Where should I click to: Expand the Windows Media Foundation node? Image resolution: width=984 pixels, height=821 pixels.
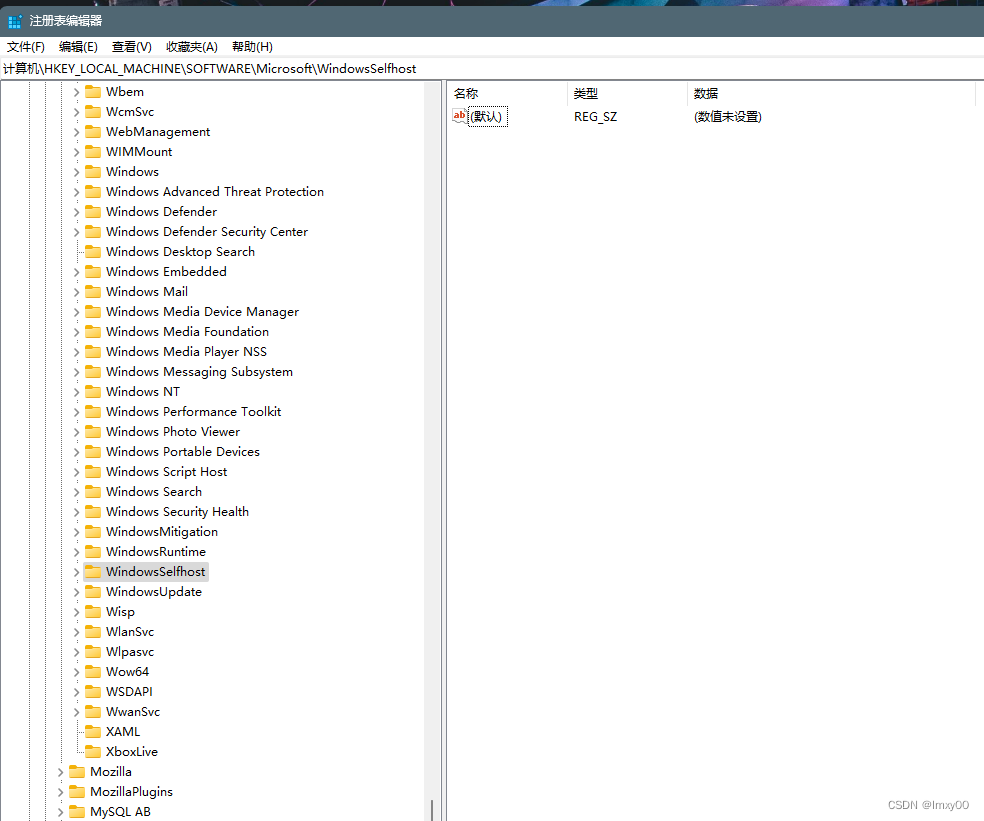click(76, 332)
